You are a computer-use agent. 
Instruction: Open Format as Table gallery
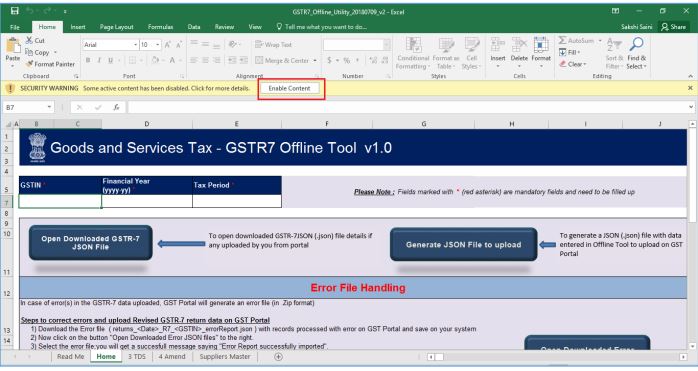[446, 53]
